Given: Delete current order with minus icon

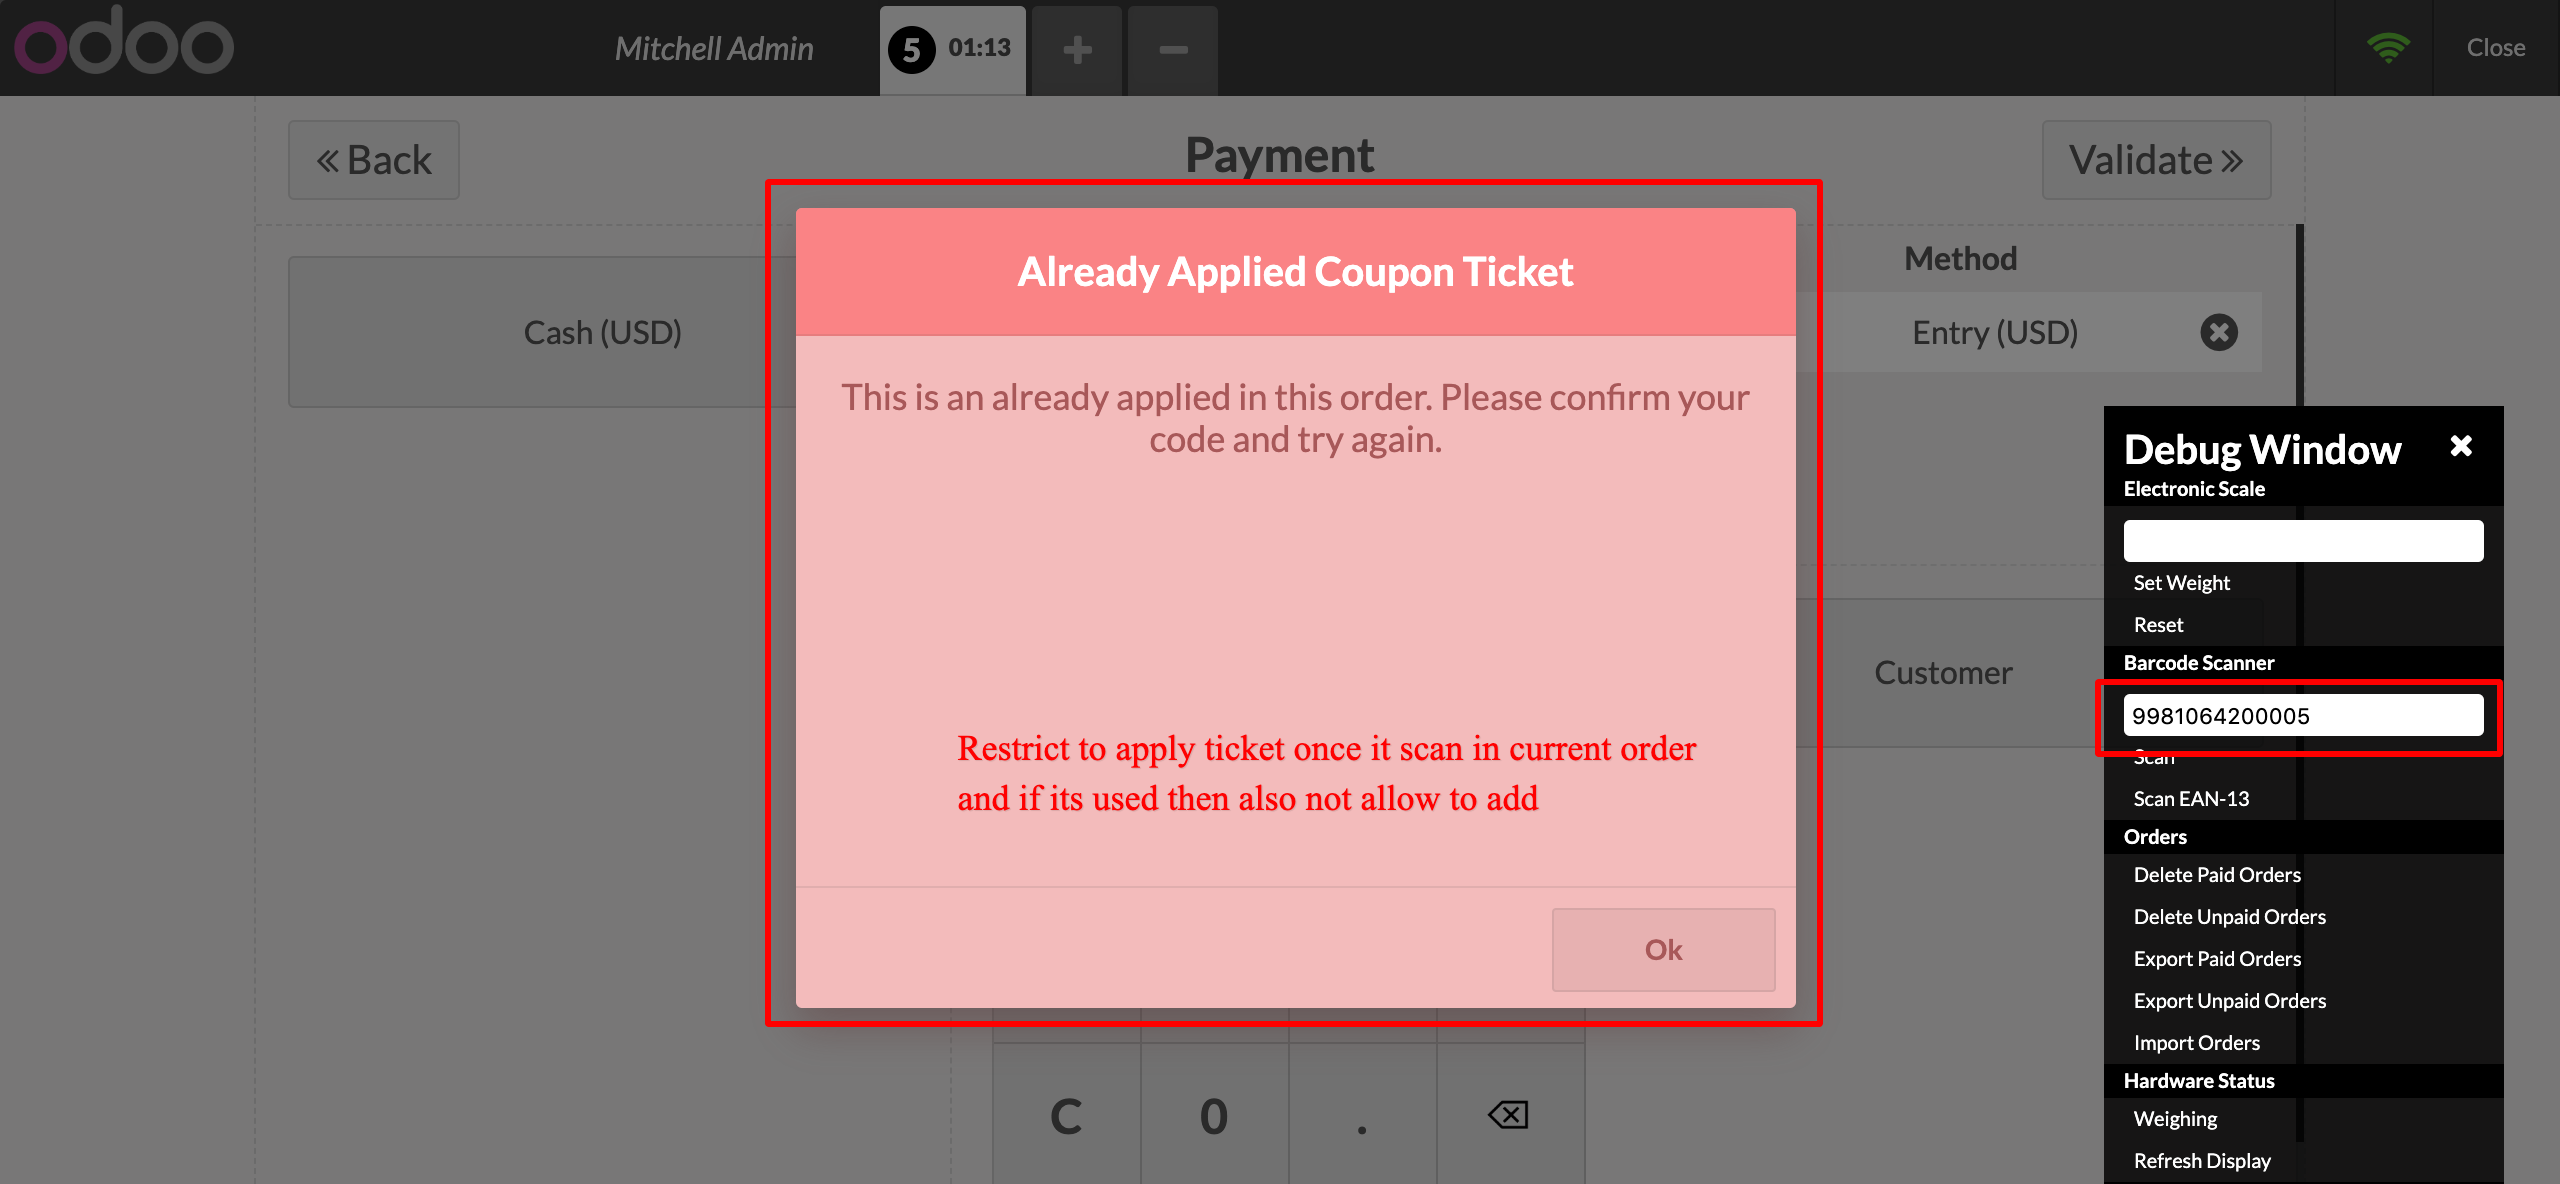Looking at the screenshot, I should click(x=1173, y=49).
